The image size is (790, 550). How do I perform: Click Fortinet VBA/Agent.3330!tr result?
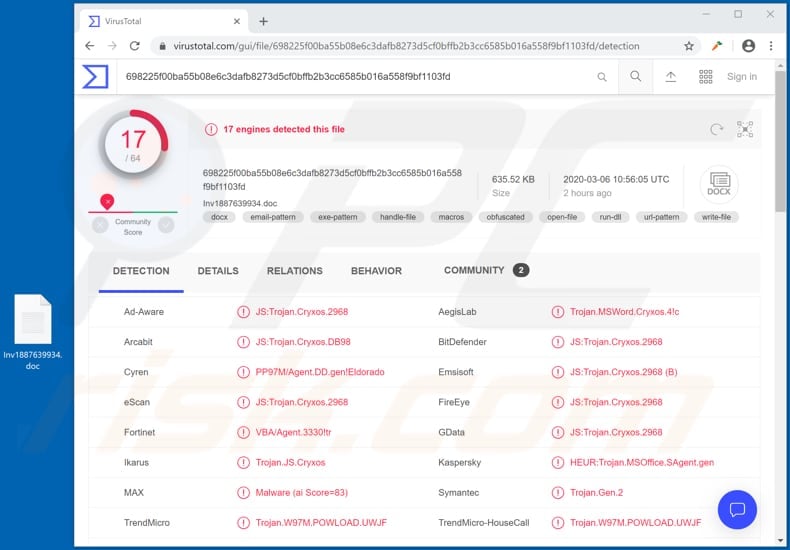click(293, 432)
